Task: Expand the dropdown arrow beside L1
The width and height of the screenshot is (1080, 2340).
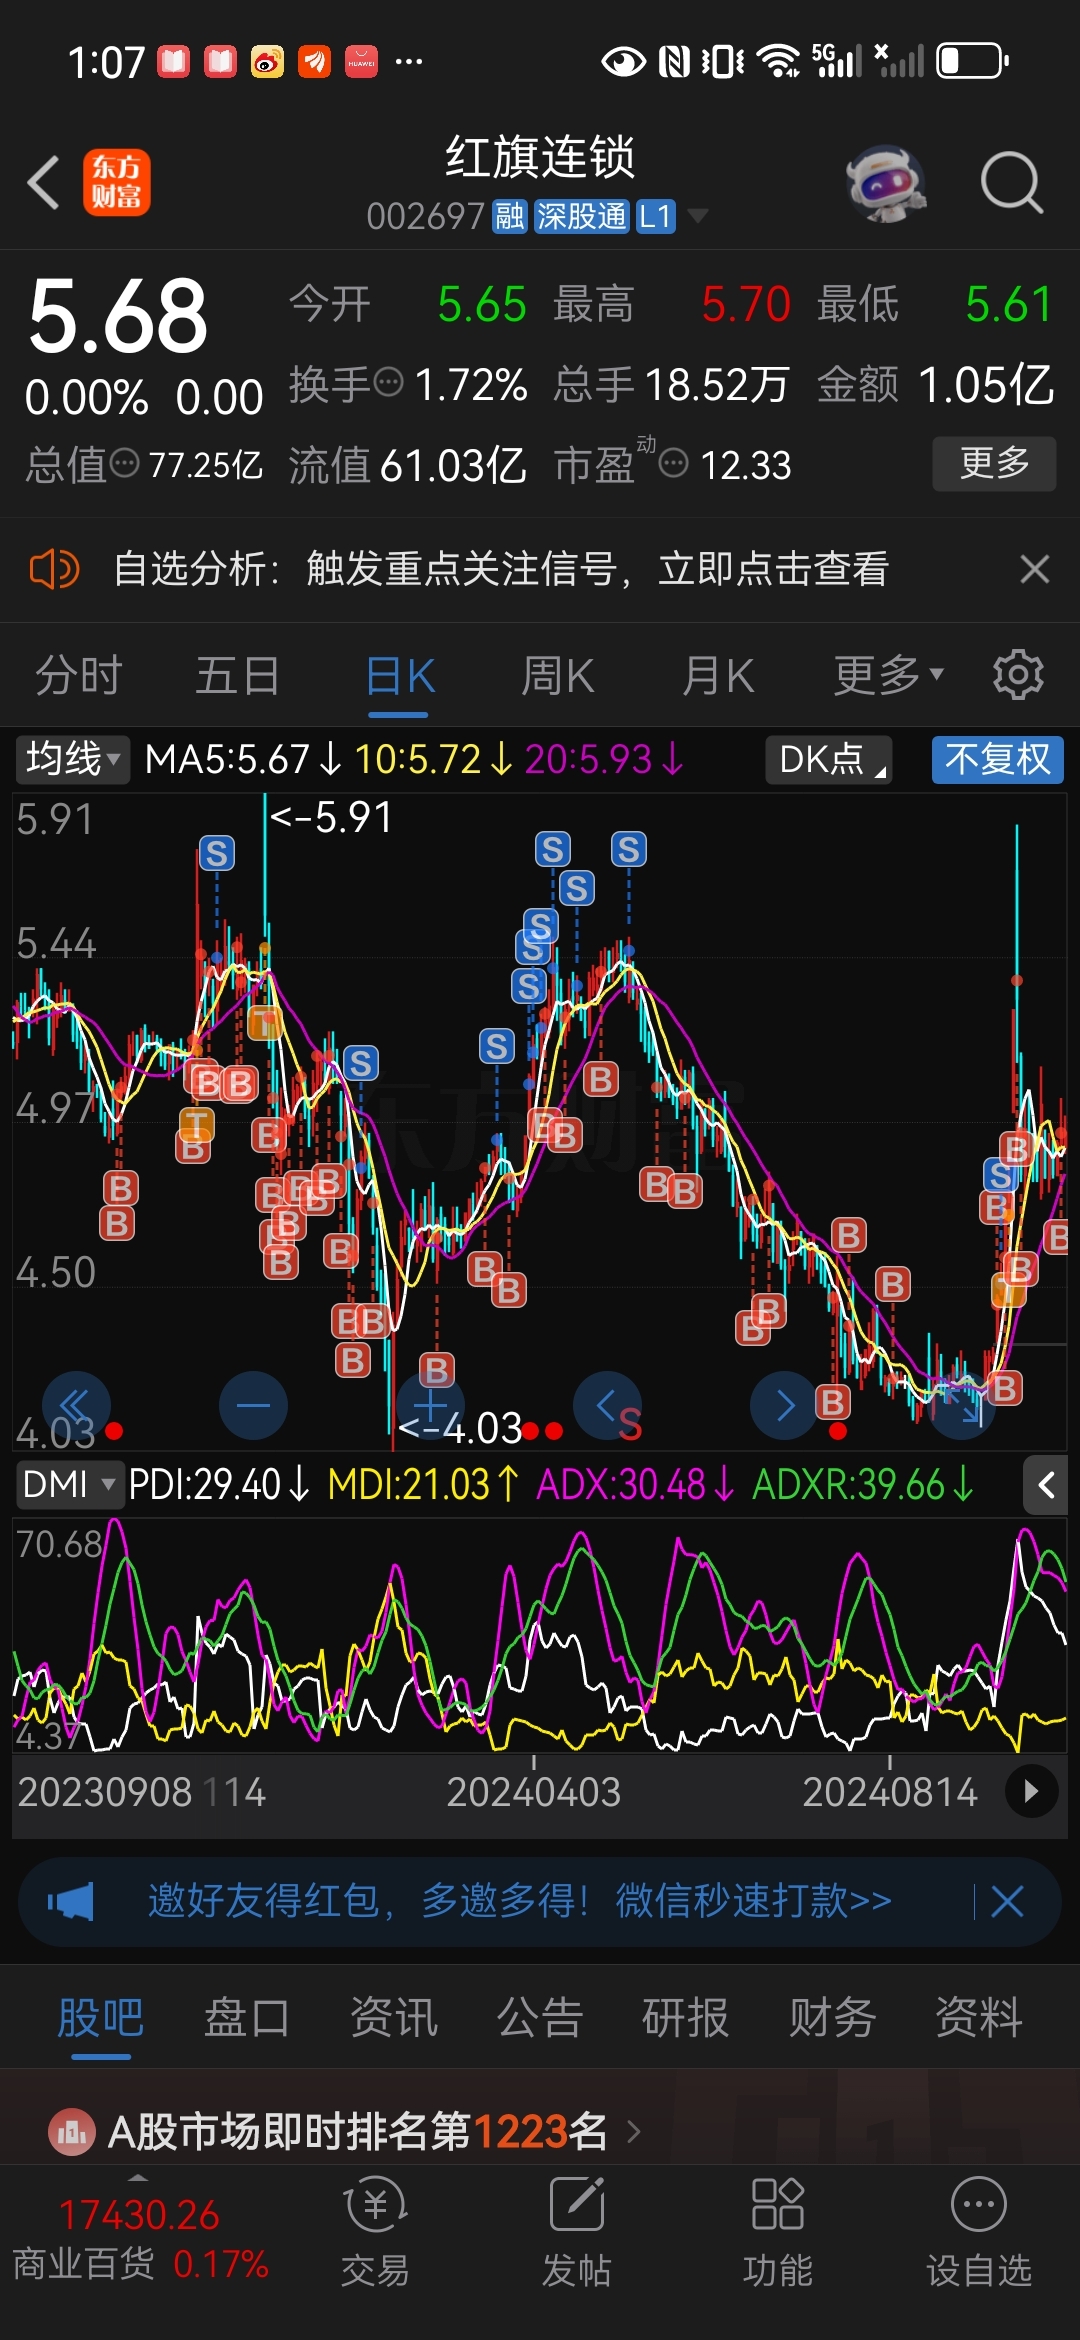Action: pyautogui.click(x=698, y=216)
